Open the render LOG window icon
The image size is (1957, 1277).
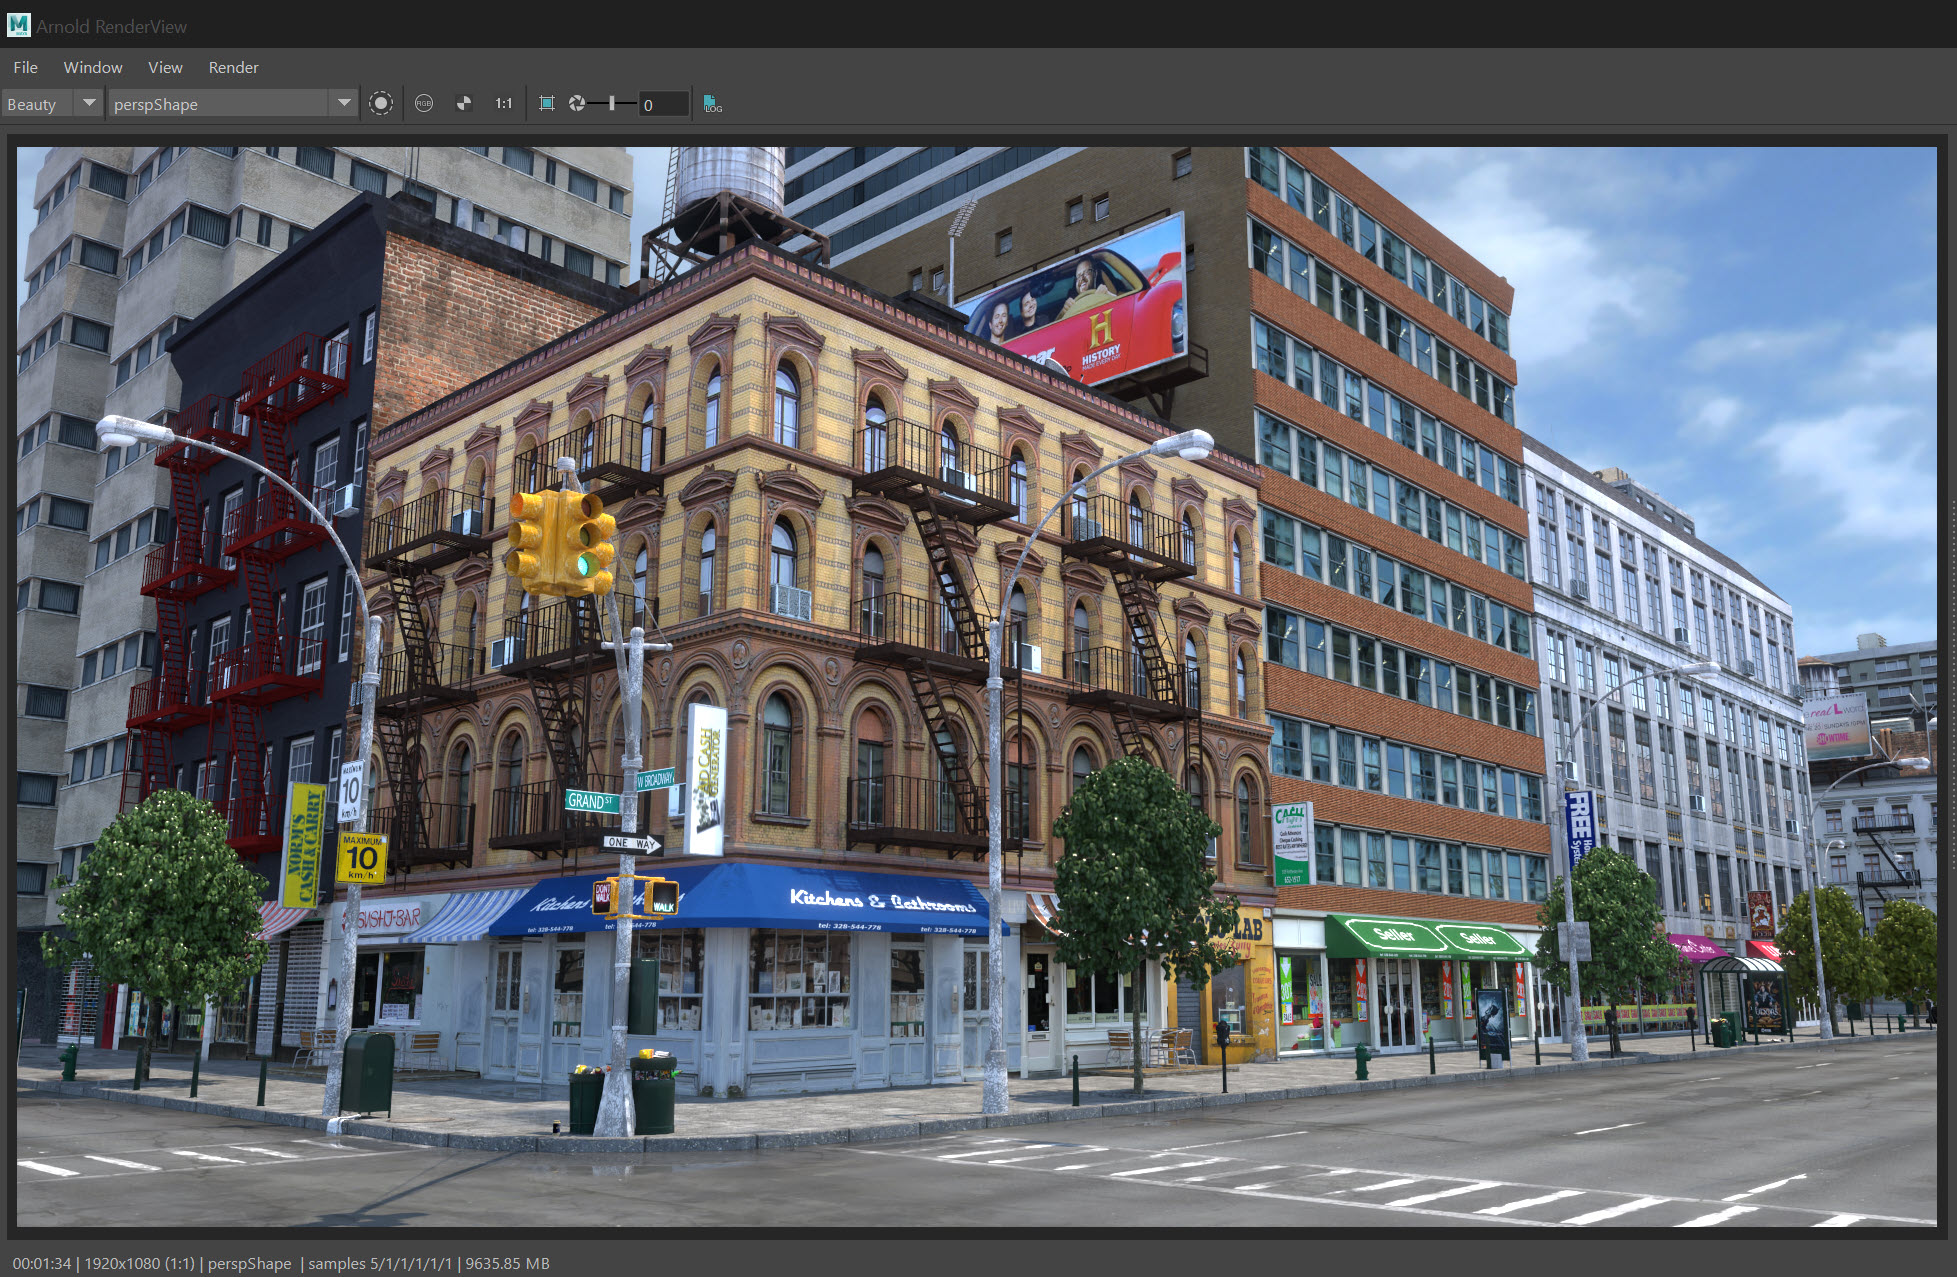click(x=712, y=104)
